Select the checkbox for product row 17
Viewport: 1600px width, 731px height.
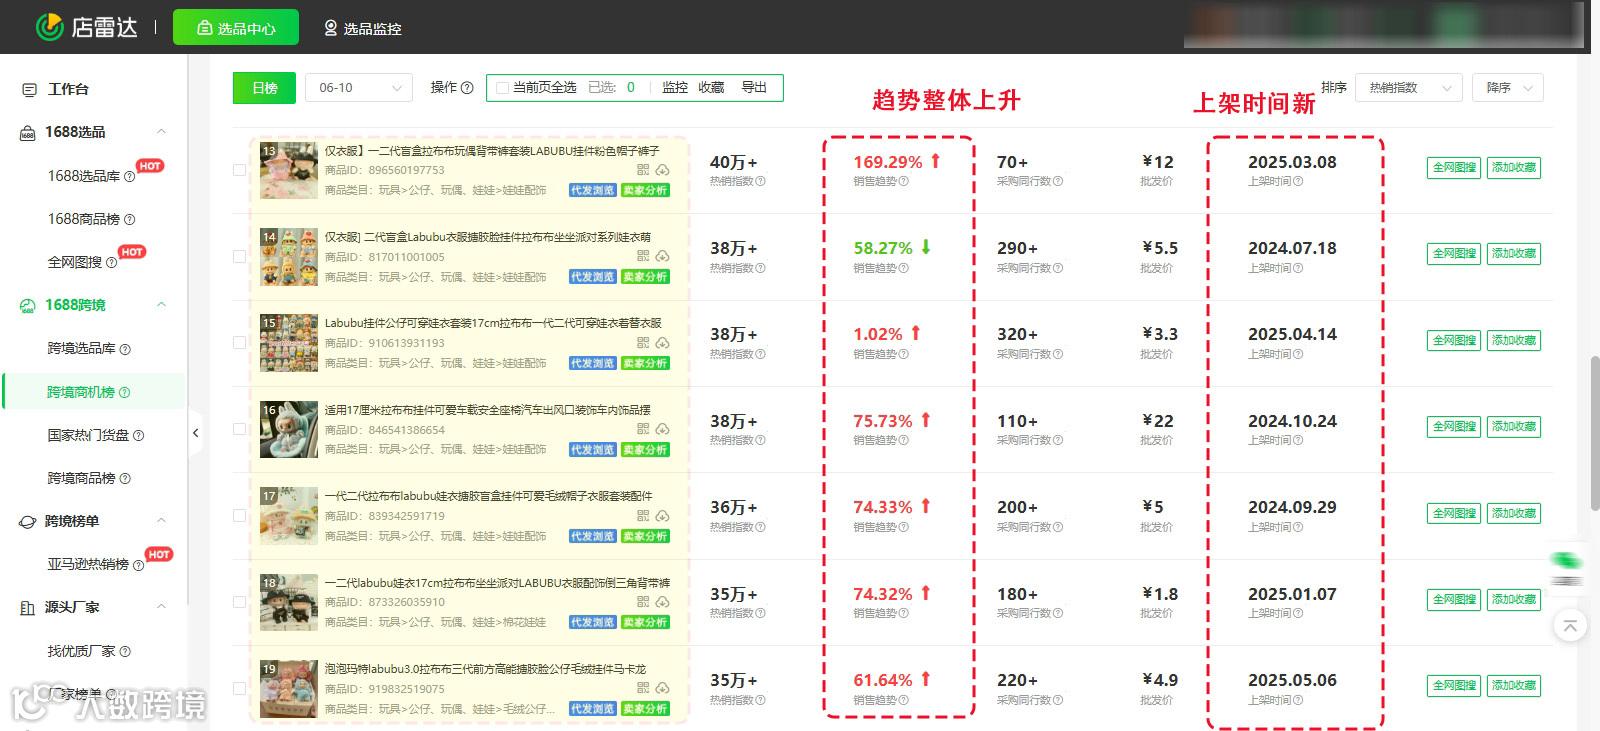[239, 515]
